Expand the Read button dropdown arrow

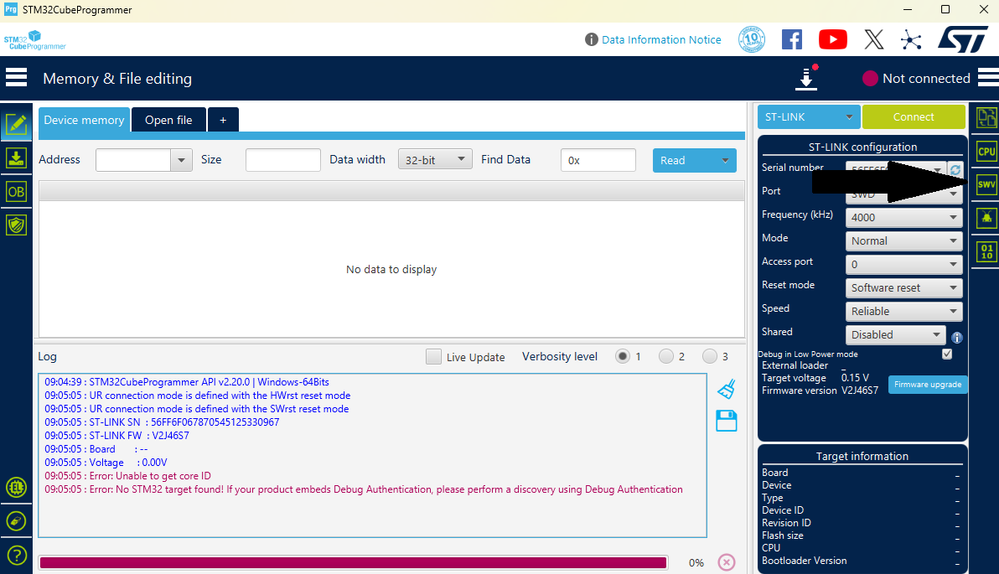click(725, 161)
